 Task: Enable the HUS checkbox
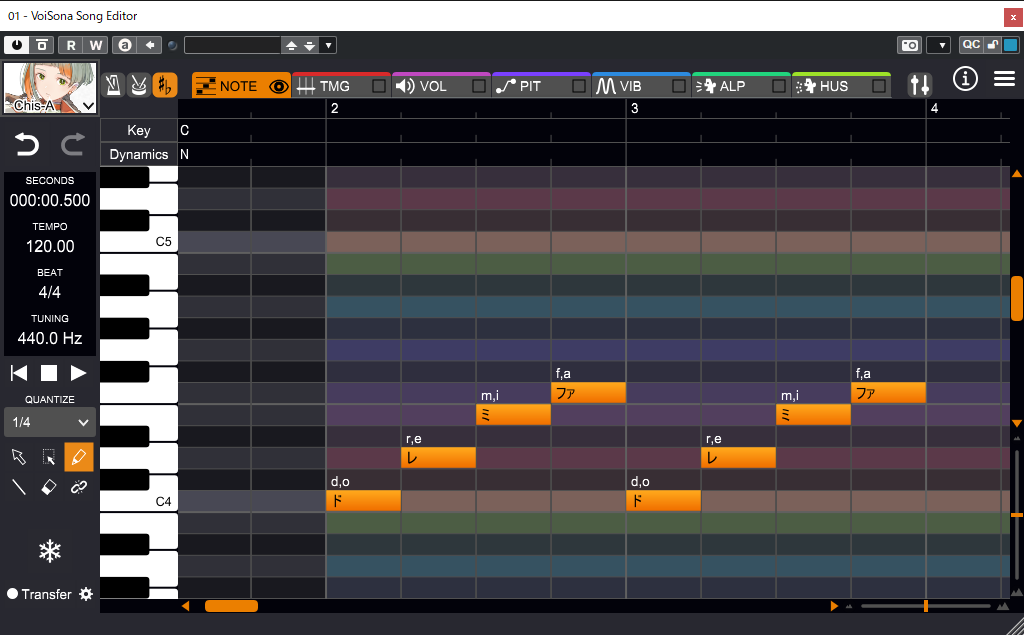click(879, 86)
